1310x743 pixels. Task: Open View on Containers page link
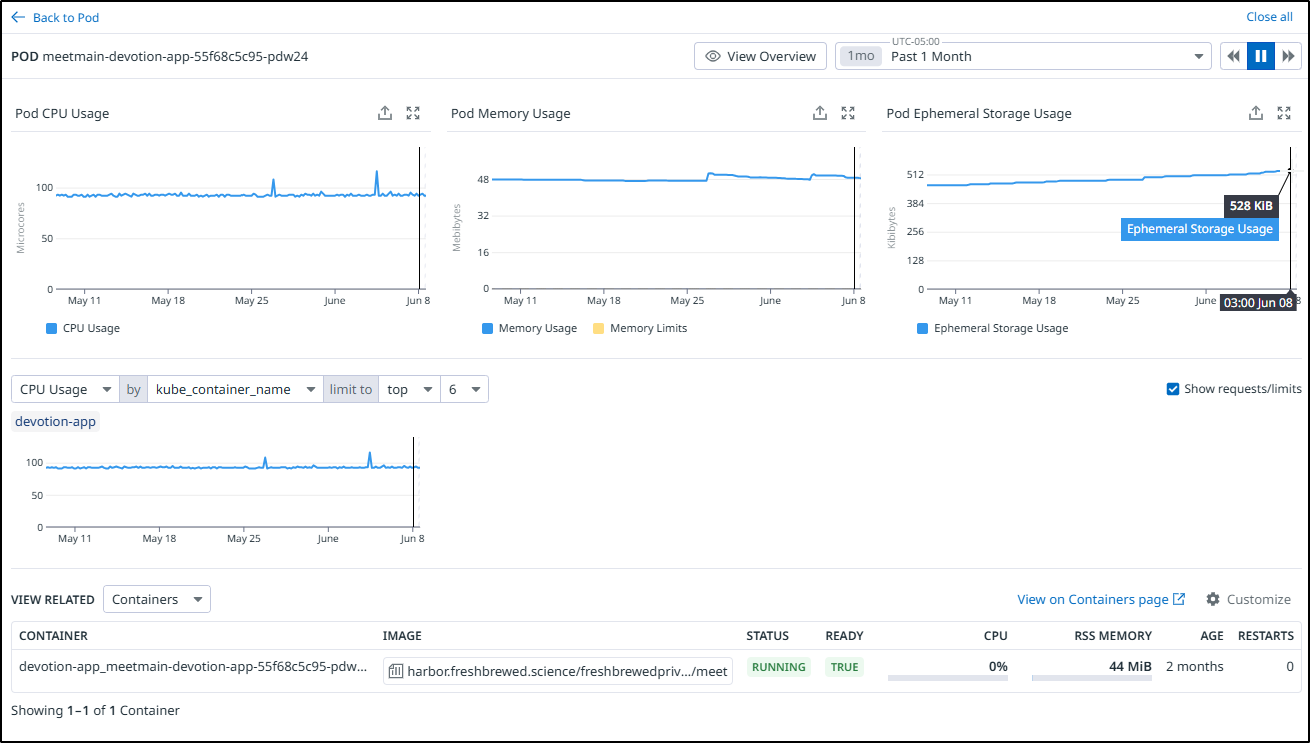[1100, 599]
